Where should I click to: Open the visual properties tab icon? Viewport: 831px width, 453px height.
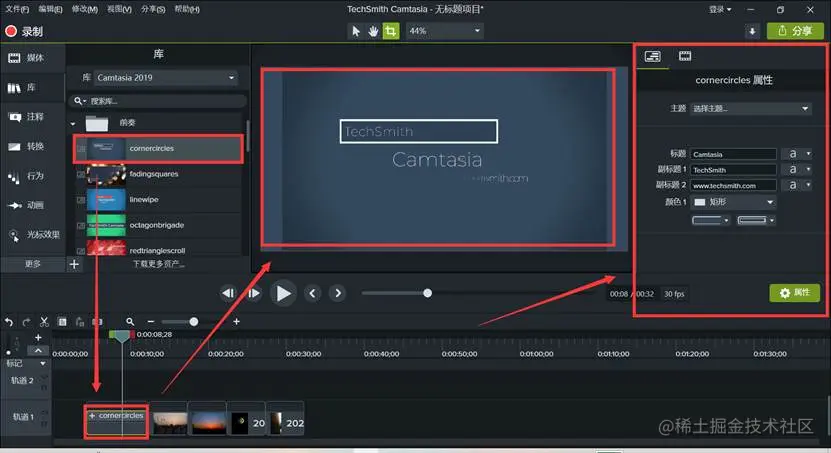click(652, 56)
